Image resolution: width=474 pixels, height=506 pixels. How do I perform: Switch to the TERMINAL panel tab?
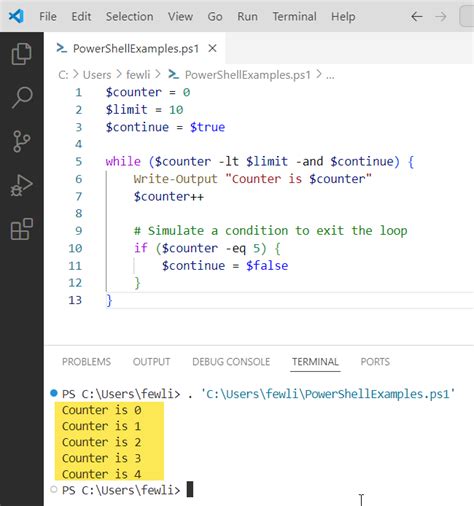coord(315,362)
